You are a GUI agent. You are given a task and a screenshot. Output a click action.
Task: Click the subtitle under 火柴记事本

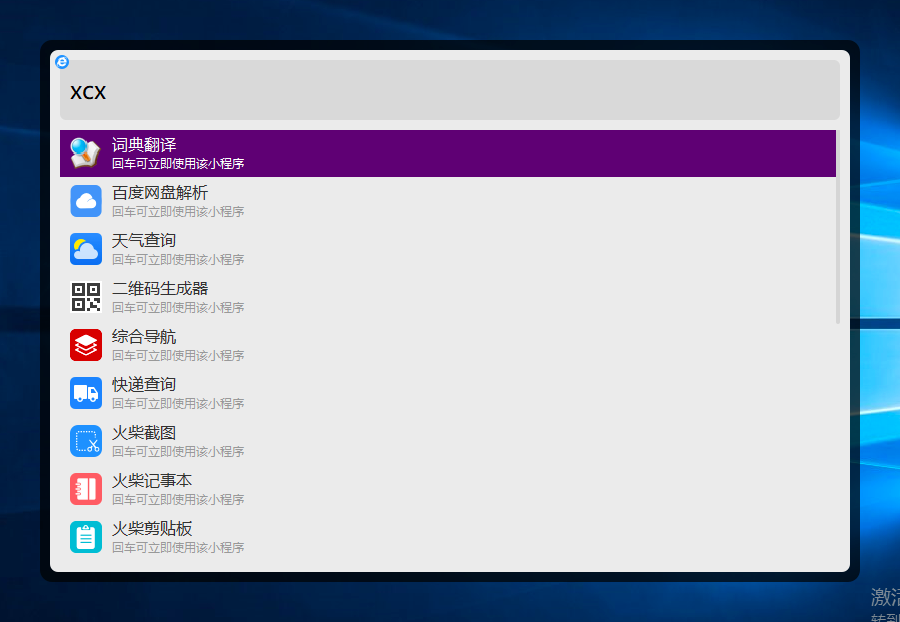(x=178, y=500)
